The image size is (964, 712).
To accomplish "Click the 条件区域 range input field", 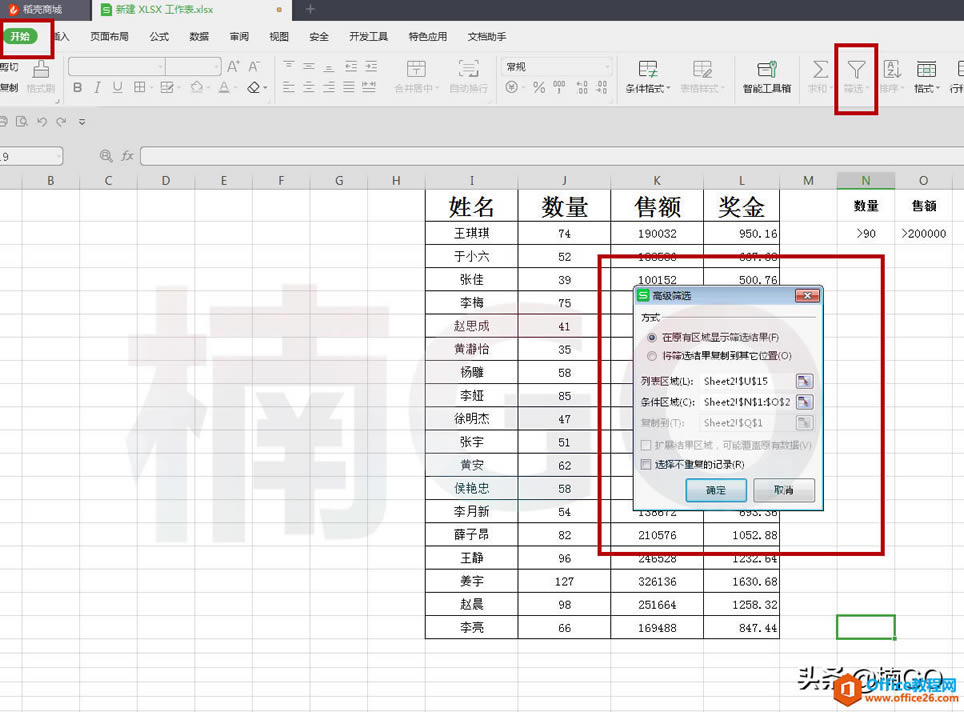I will click(746, 402).
